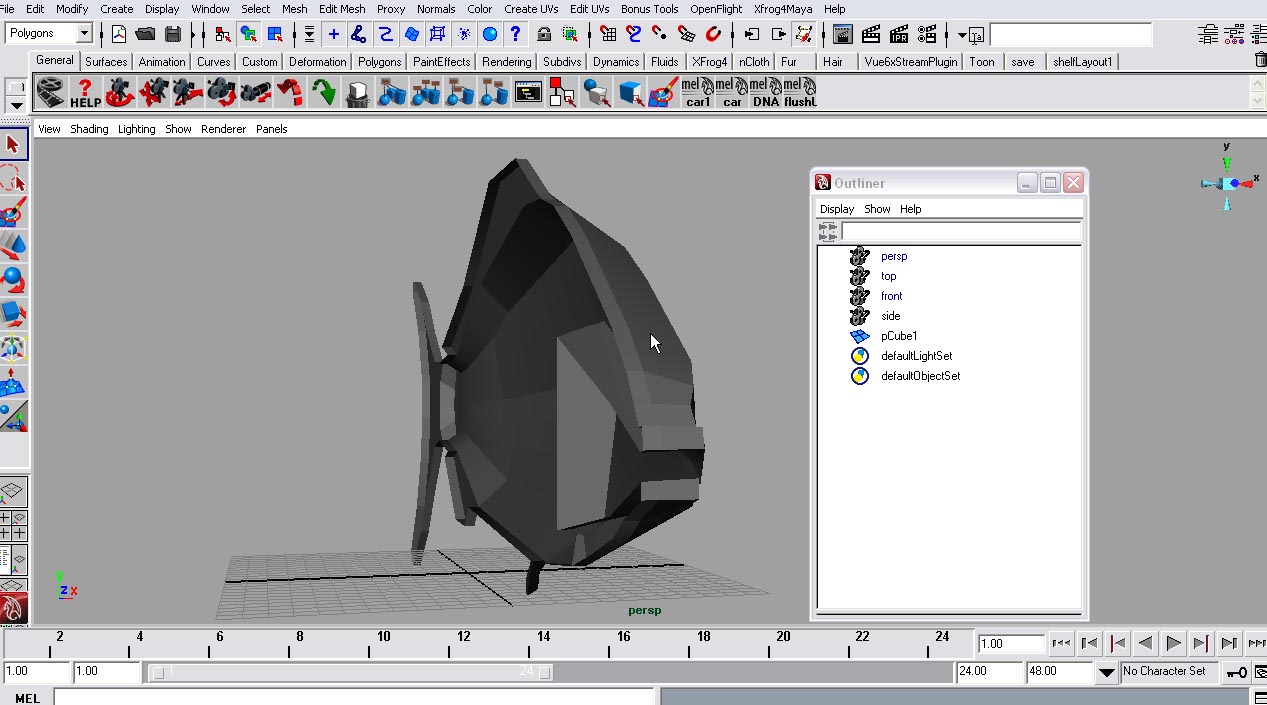Click the red HELP shelf icon
Screen dimensions: 1267x705
(85, 94)
